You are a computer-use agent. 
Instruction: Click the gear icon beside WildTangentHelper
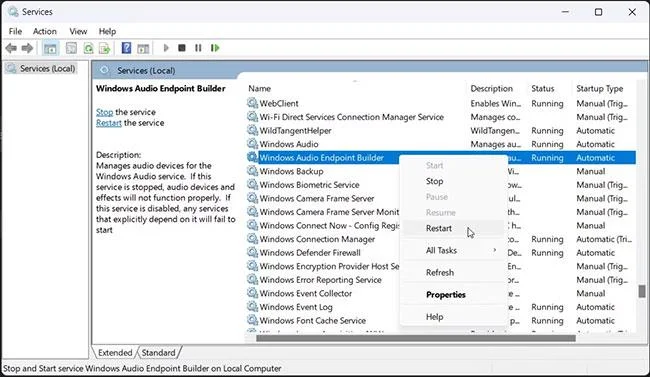(252, 130)
